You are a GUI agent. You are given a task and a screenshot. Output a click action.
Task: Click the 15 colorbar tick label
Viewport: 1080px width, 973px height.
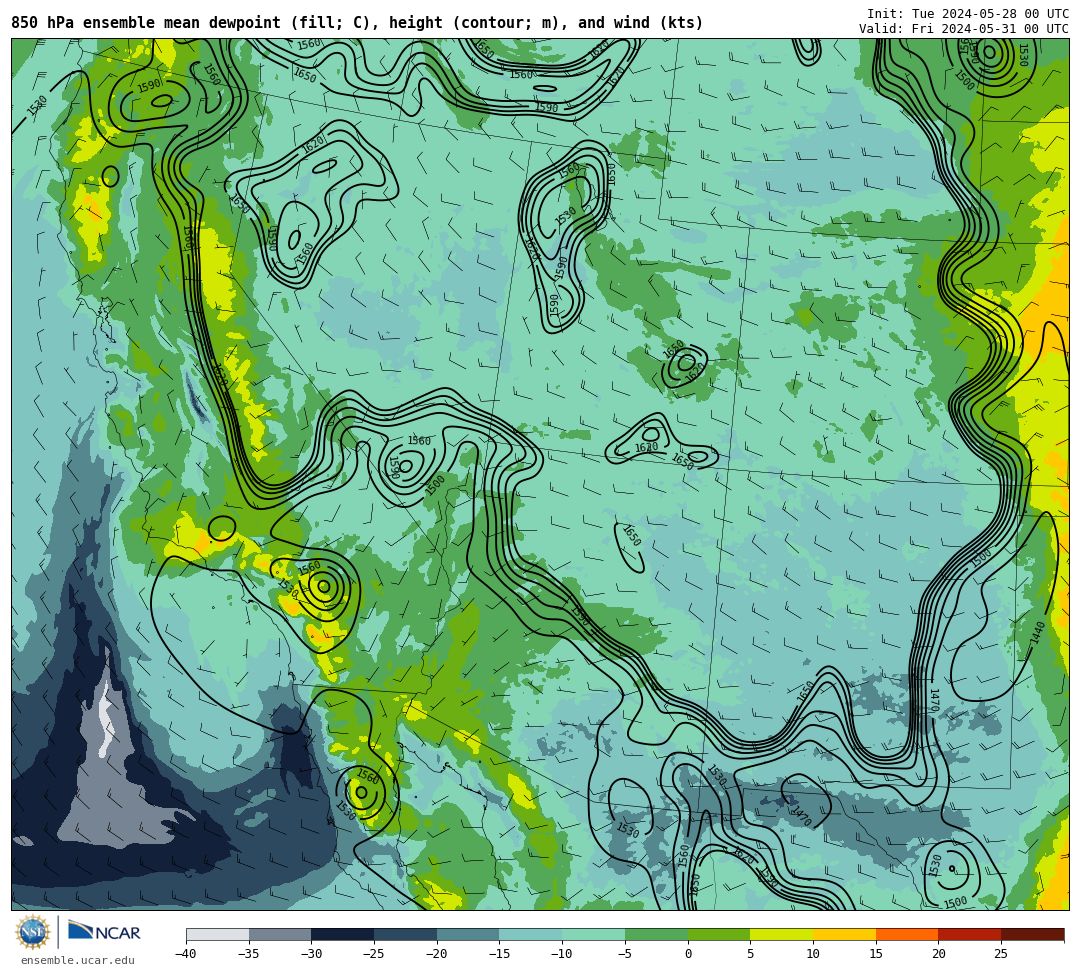tap(876, 954)
